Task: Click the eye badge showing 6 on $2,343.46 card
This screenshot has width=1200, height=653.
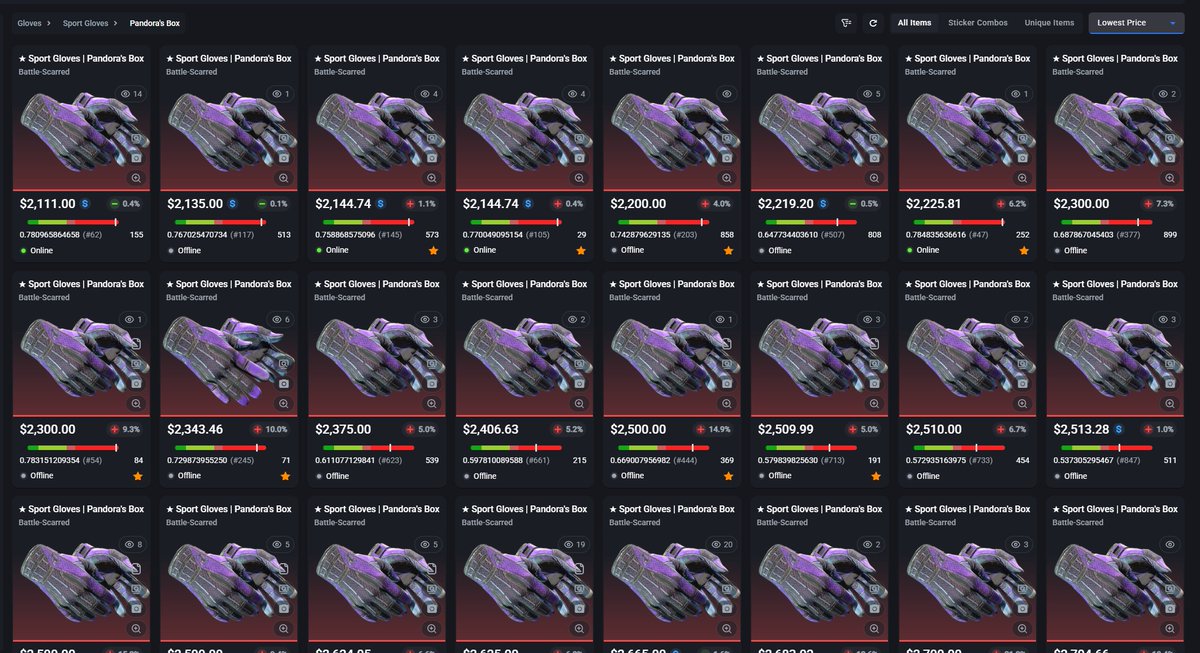Action: [282, 320]
